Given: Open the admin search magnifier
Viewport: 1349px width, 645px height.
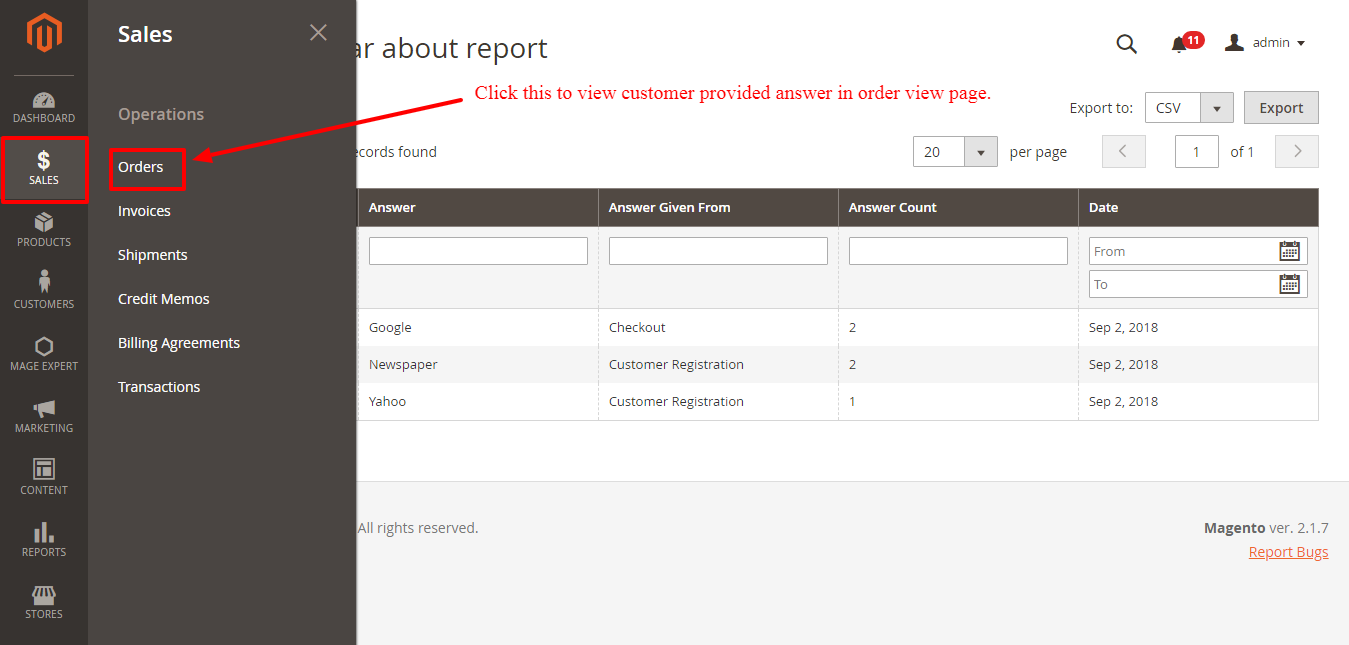Looking at the screenshot, I should pyautogui.click(x=1126, y=44).
